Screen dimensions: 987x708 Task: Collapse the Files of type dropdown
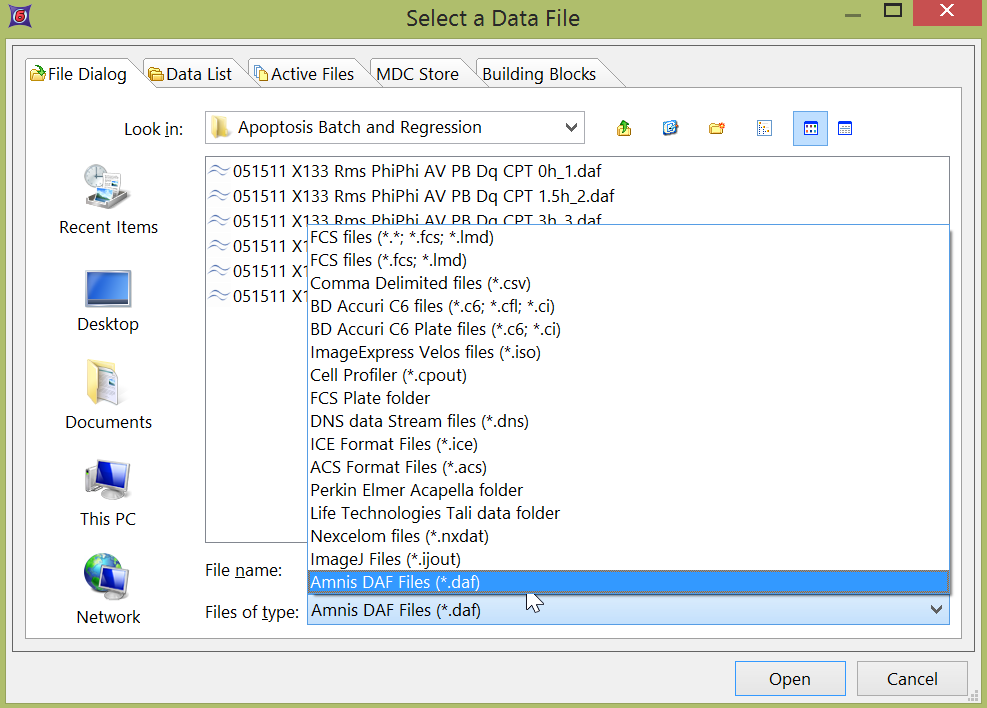(936, 609)
